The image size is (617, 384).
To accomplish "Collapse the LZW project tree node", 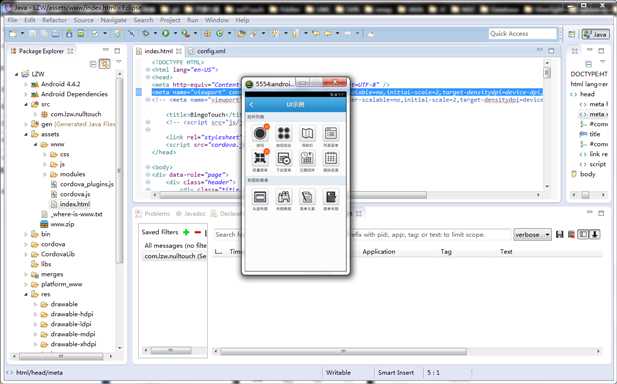I will pos(17,74).
